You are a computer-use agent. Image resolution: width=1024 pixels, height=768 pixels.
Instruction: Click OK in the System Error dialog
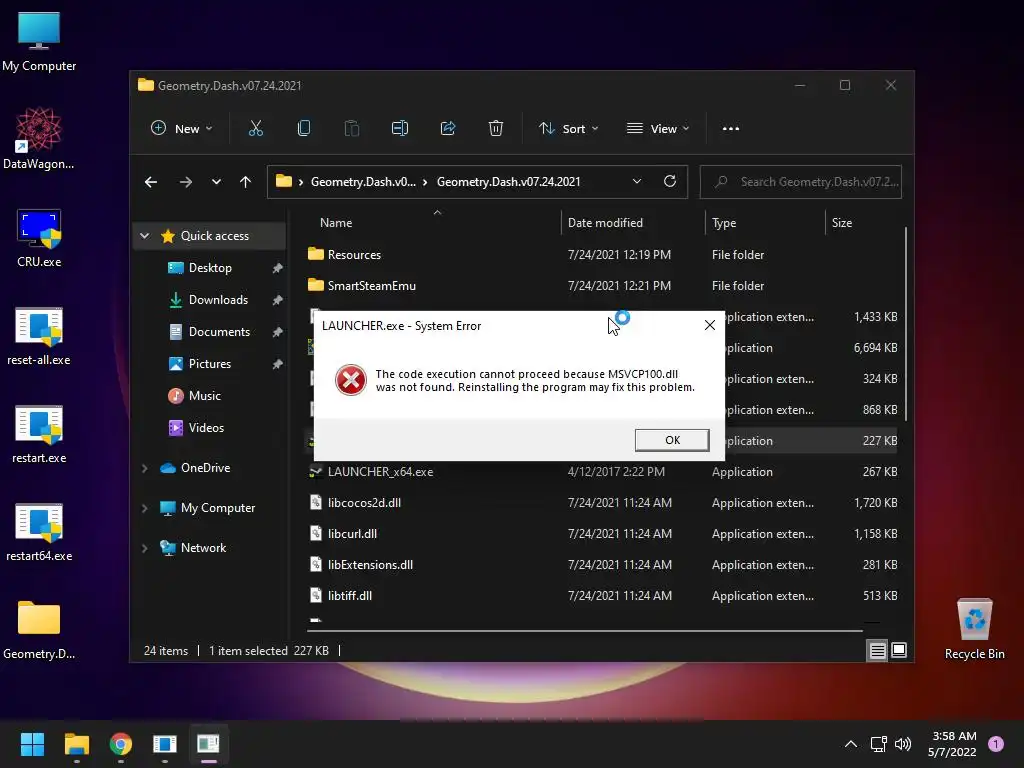point(672,440)
